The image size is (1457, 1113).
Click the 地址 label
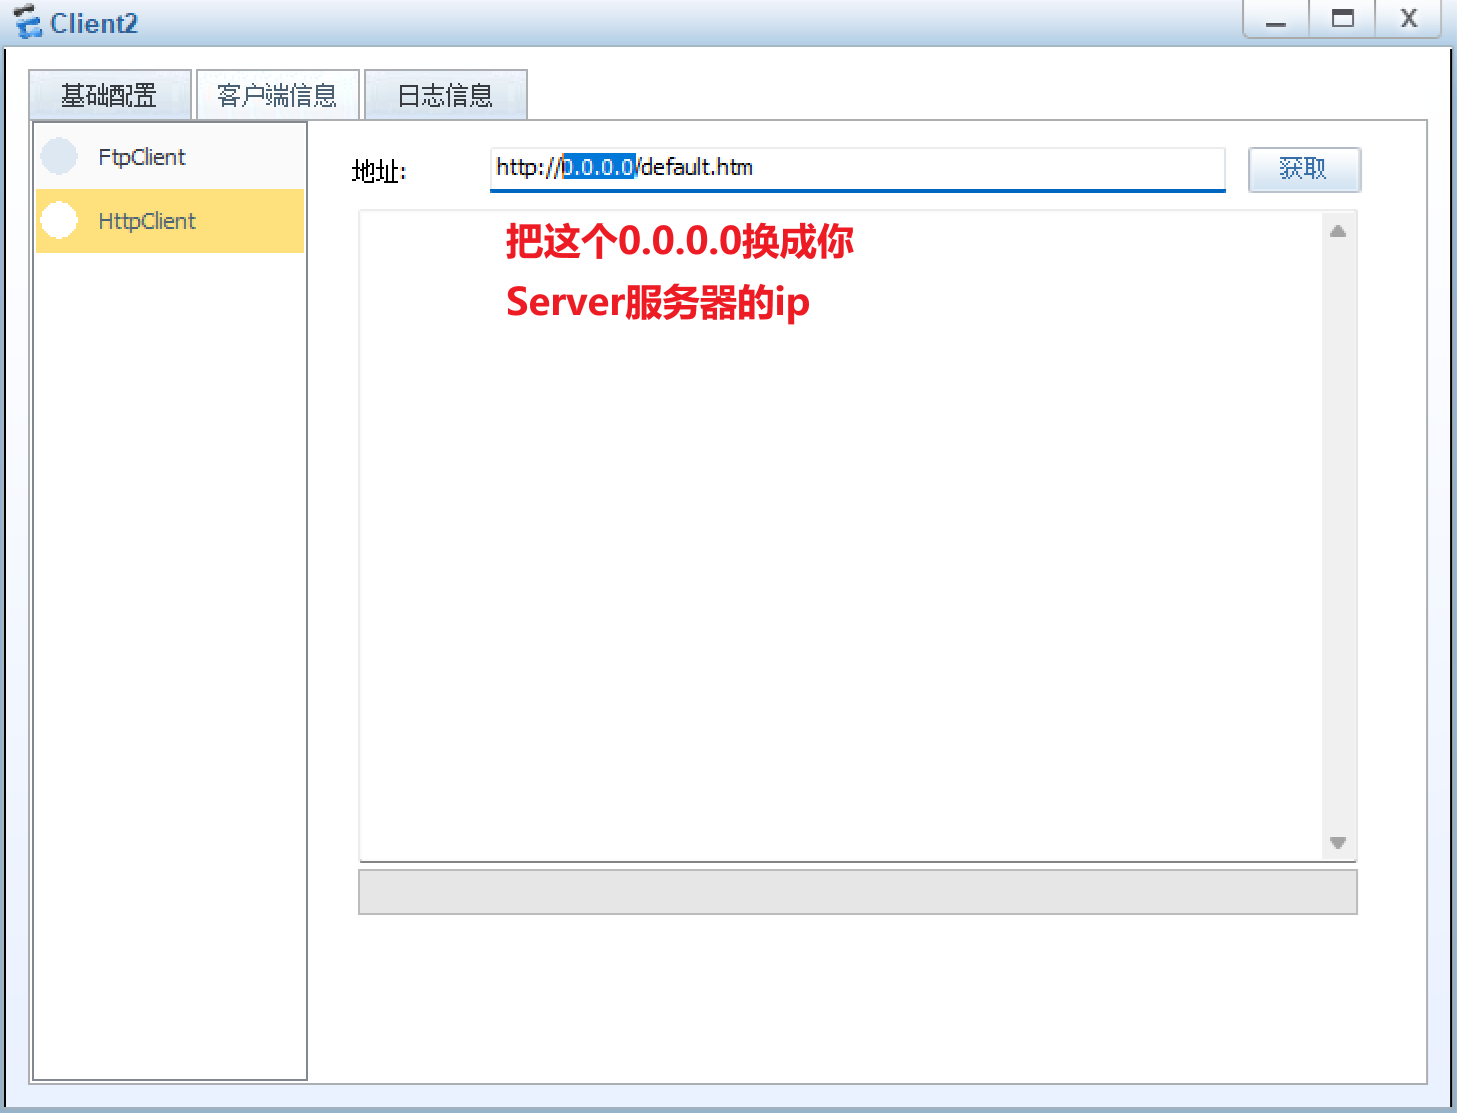click(378, 172)
